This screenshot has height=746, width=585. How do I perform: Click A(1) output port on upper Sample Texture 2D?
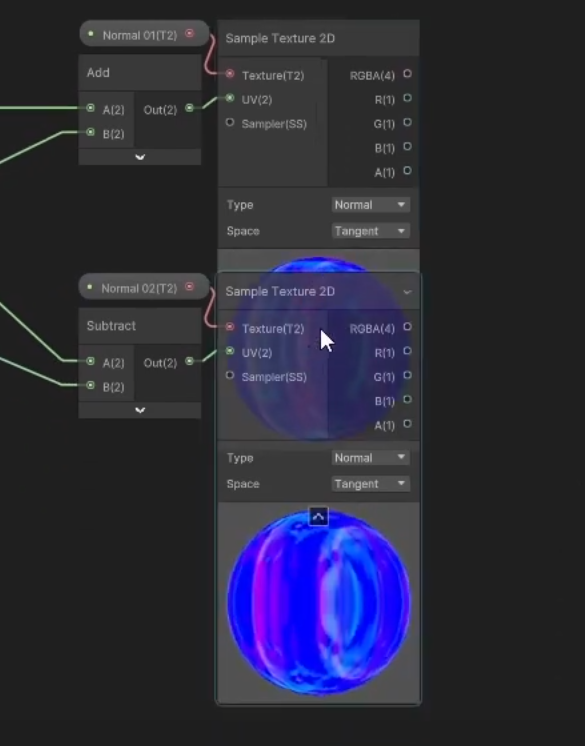407,170
